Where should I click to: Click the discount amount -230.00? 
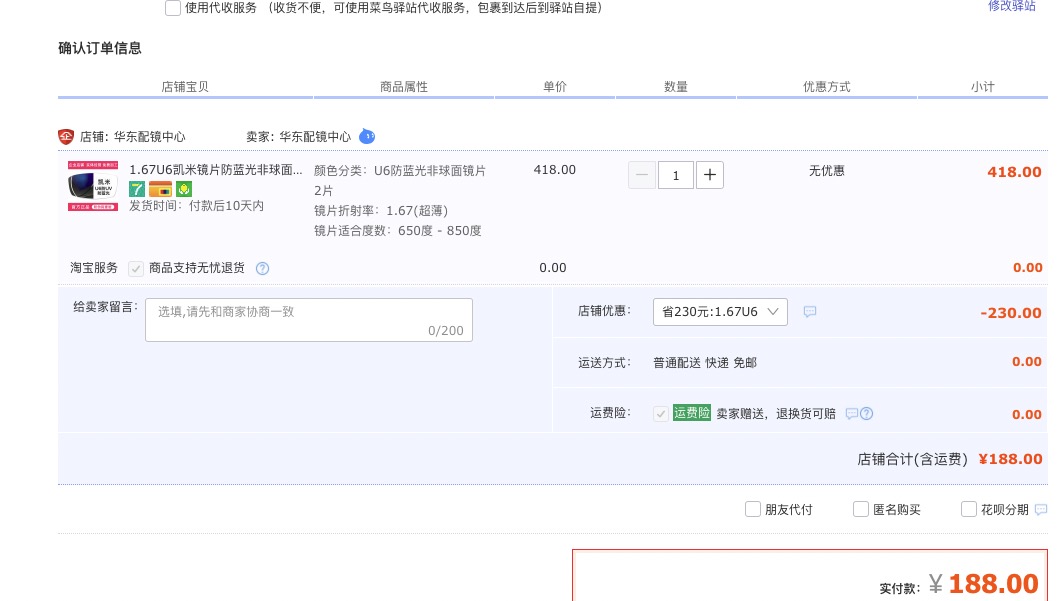click(x=1011, y=313)
